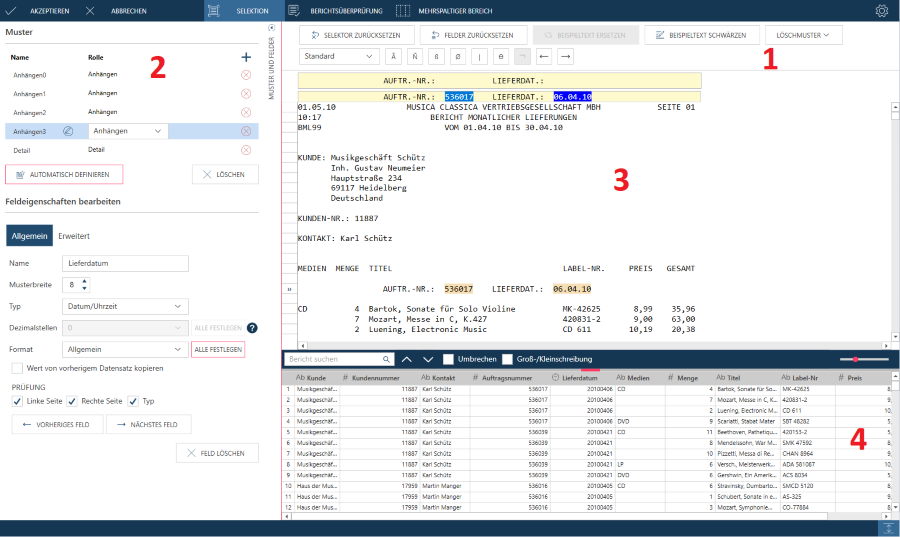The height and width of the screenshot is (537, 900).
Task: Switch to the Erweitert tab
Action: tap(74, 236)
